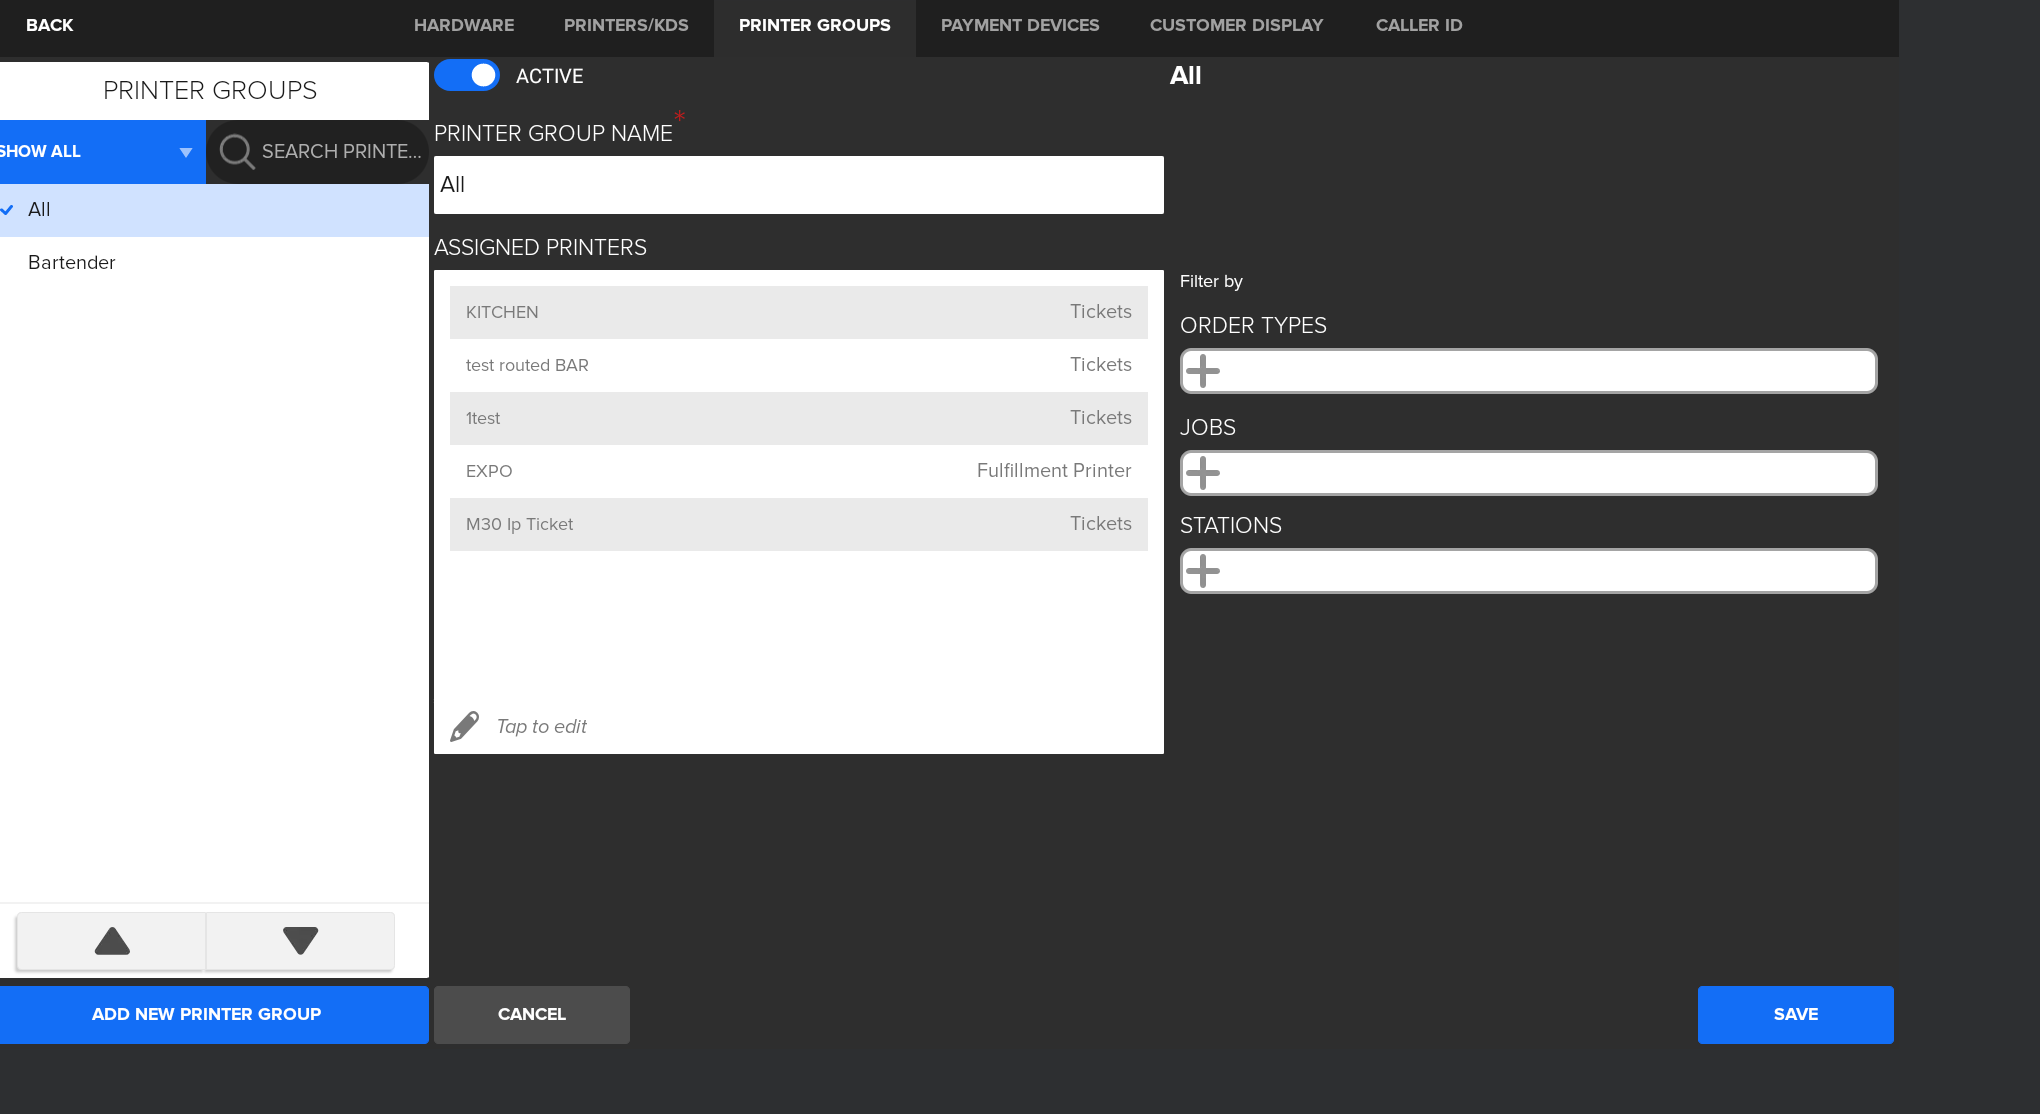The image size is (2040, 1114).
Task: Select the EXPO Fulfillment Printer row
Action: click(798, 471)
